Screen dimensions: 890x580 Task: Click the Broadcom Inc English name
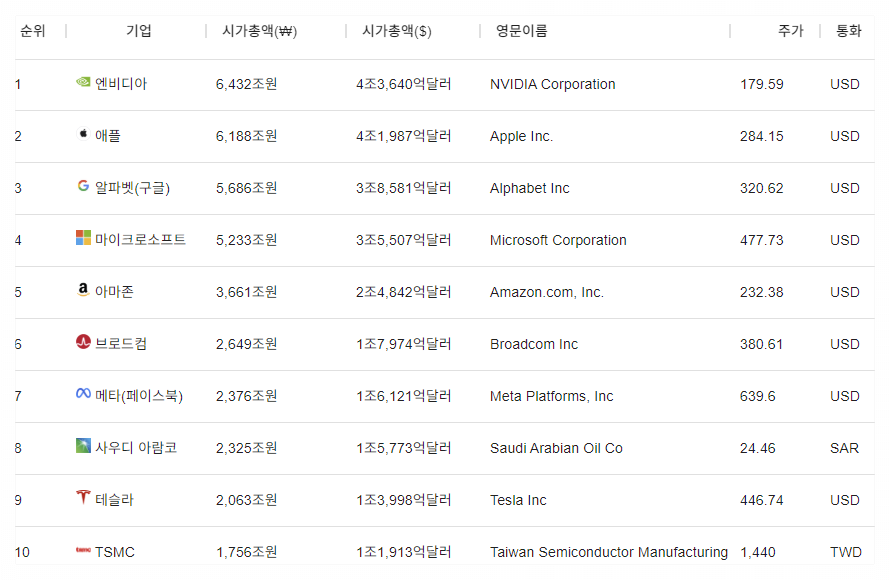534,344
